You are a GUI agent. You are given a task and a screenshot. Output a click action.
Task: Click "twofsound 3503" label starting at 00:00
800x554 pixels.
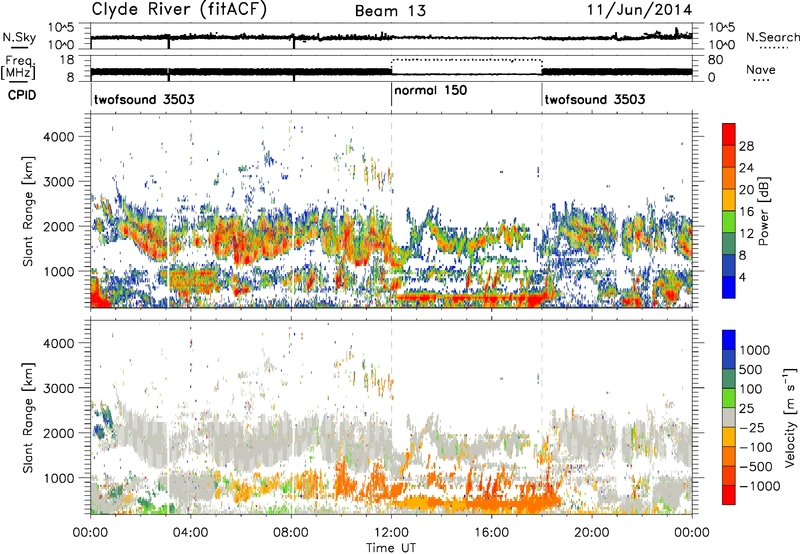144,99
